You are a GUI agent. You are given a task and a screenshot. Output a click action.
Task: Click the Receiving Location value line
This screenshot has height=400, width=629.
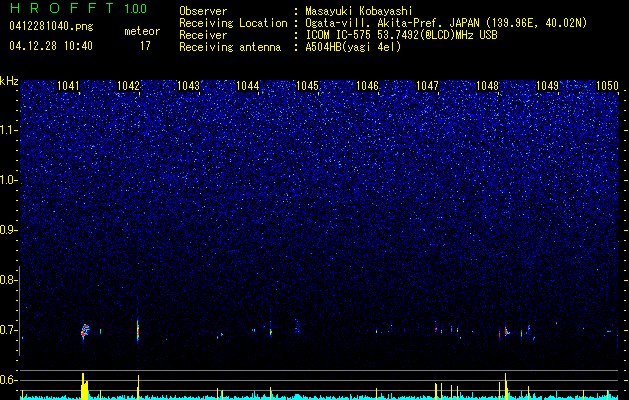(x=446, y=23)
